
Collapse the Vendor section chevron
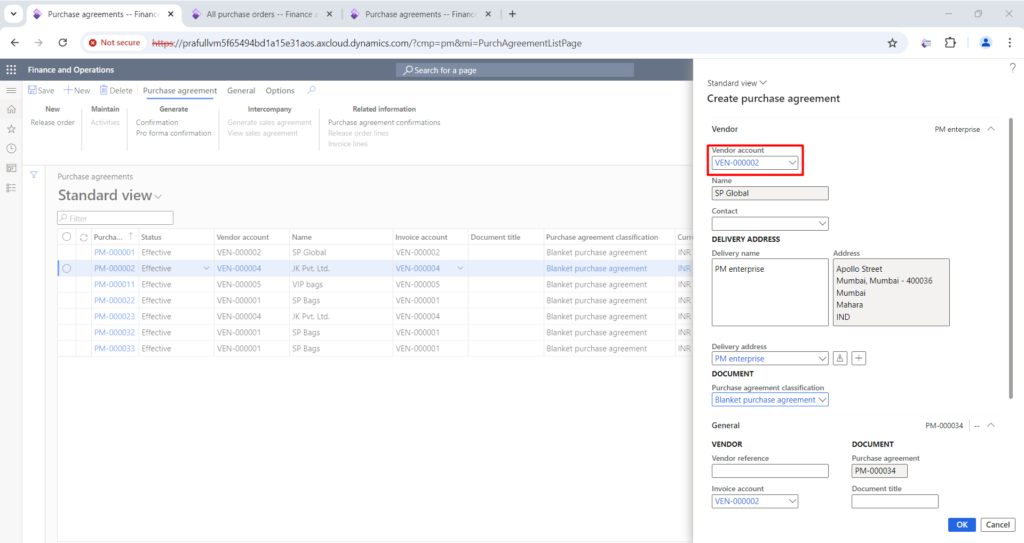pyautogui.click(x=991, y=129)
